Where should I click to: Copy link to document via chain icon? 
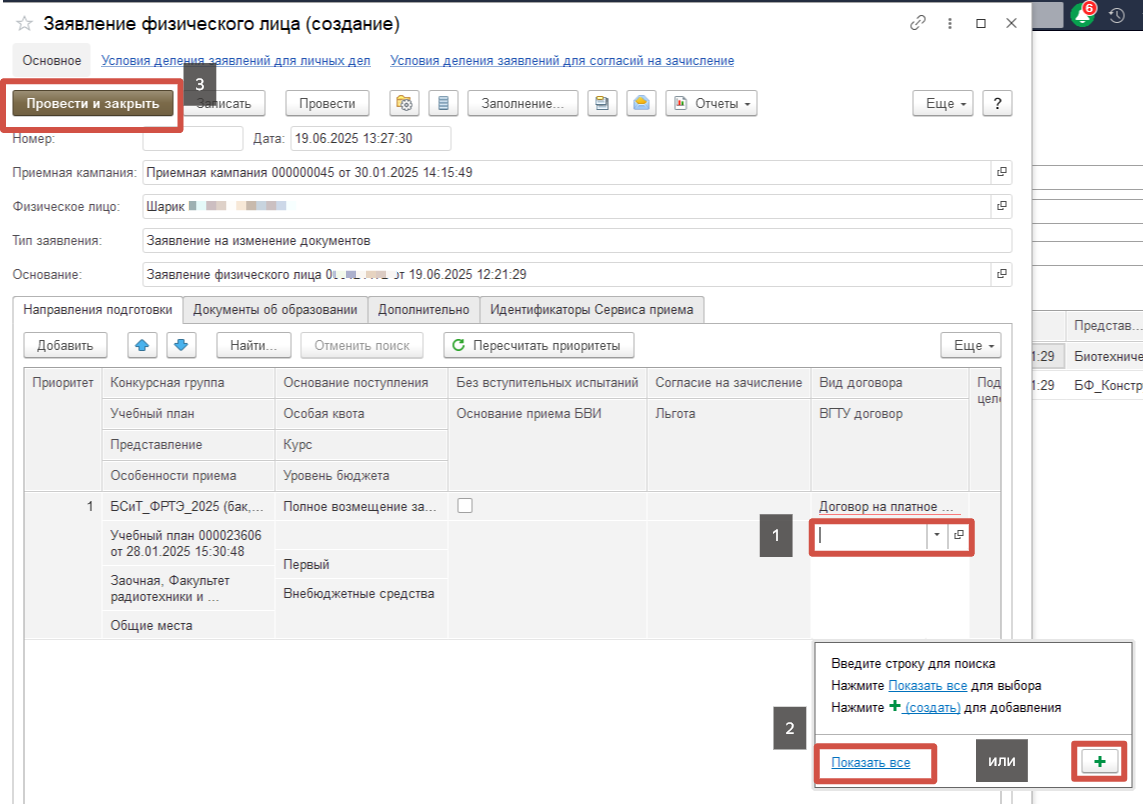917,23
